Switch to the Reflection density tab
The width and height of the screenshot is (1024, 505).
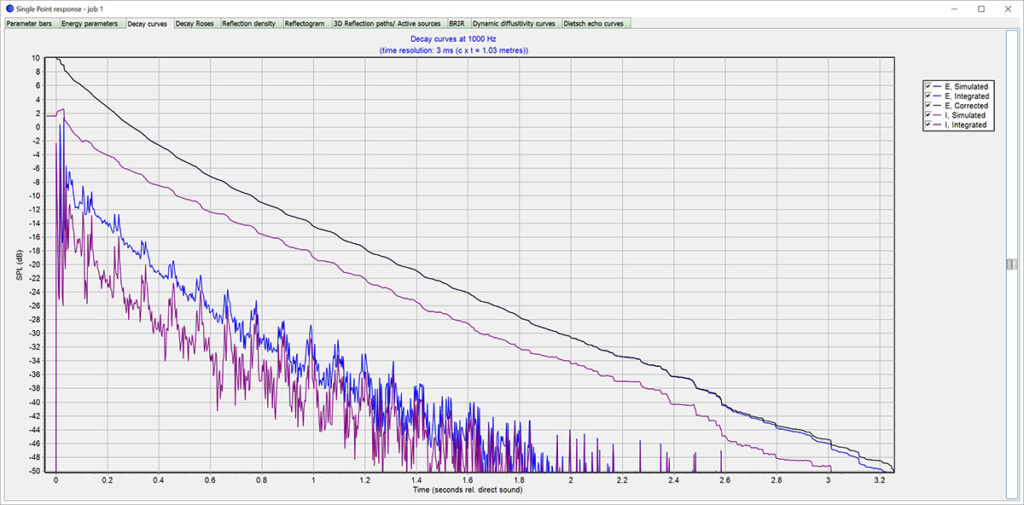[251, 24]
